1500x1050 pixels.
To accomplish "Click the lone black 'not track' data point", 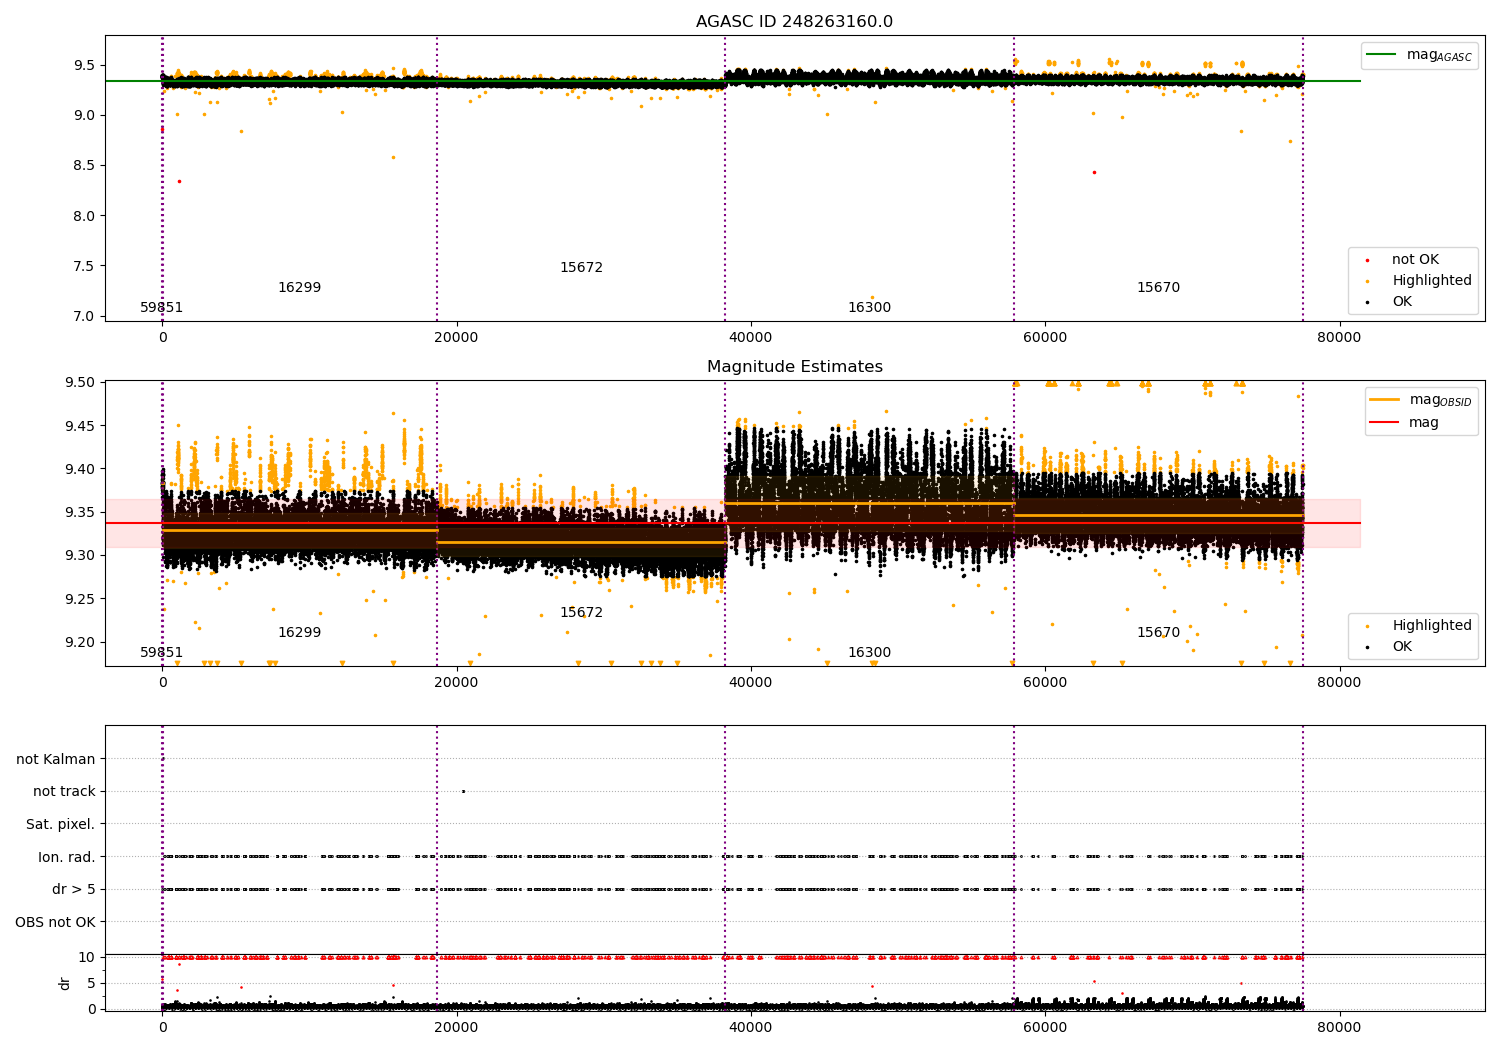I will point(463,791).
